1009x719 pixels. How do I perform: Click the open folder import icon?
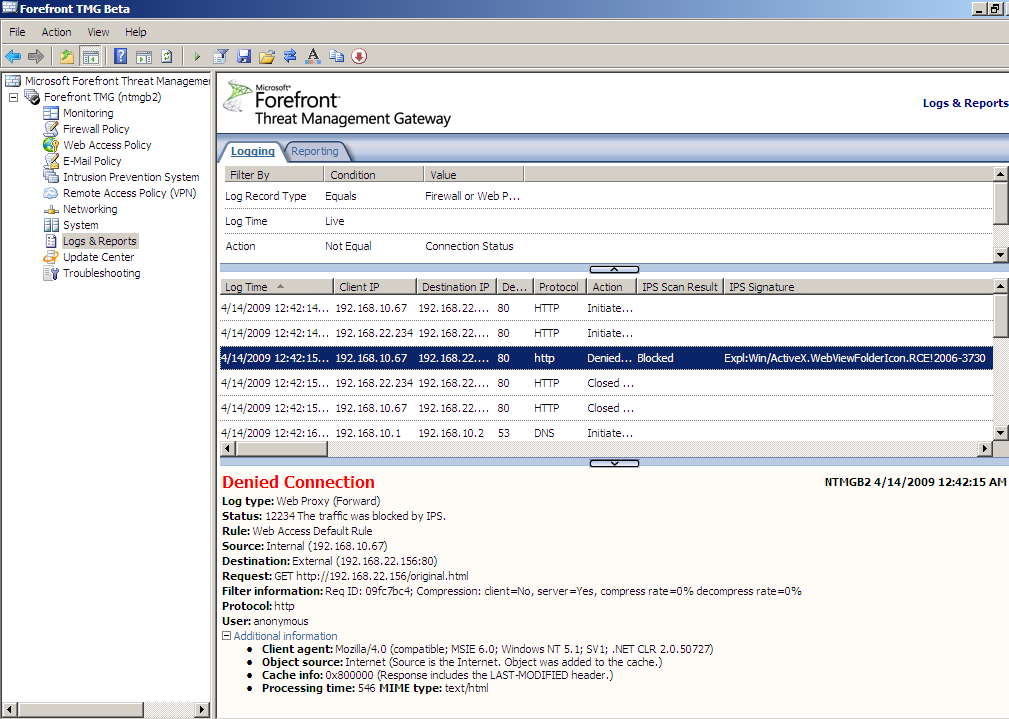267,57
